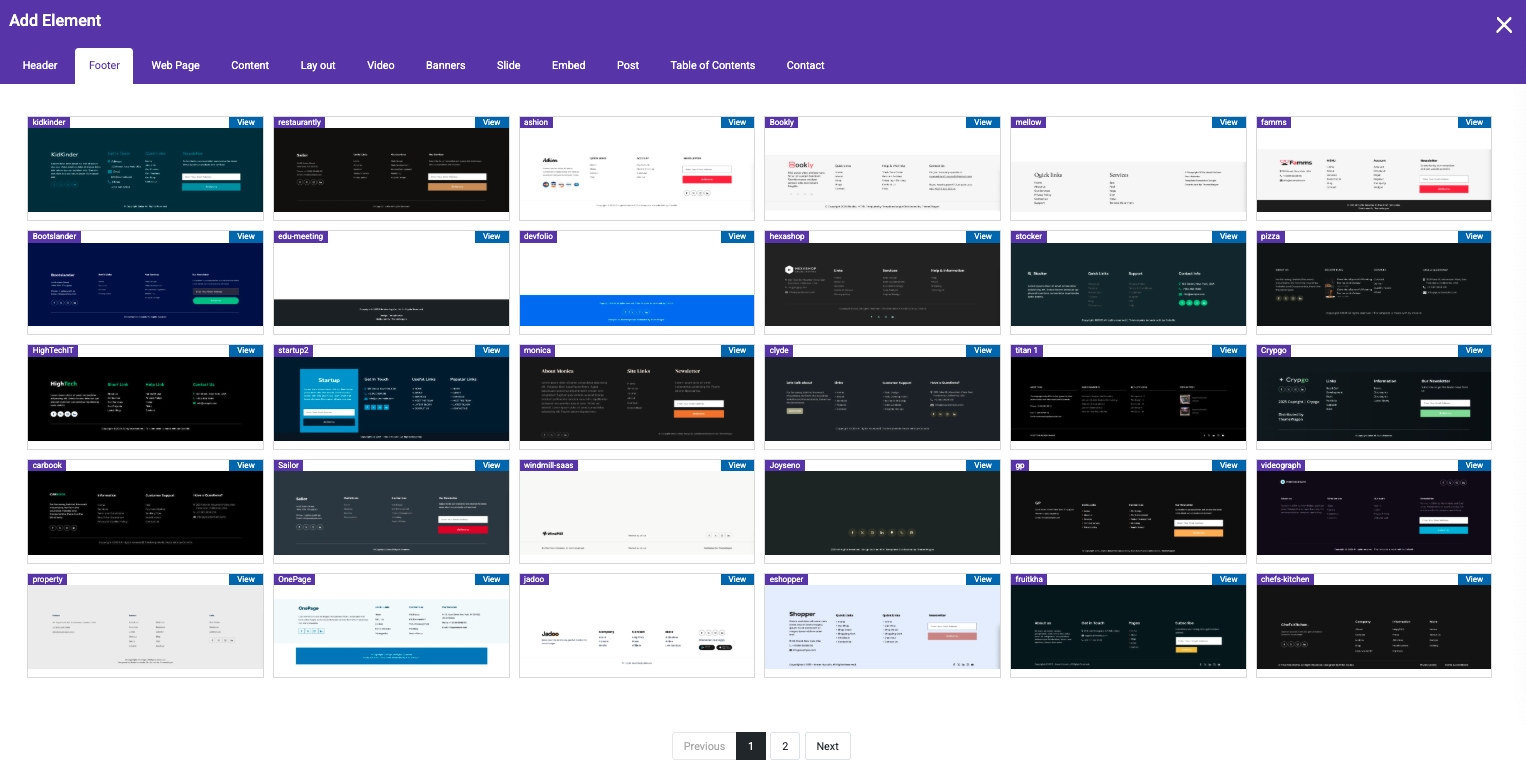Select the OnePage footer thumbnail
This screenshot has width=1526, height=777.
[391, 627]
